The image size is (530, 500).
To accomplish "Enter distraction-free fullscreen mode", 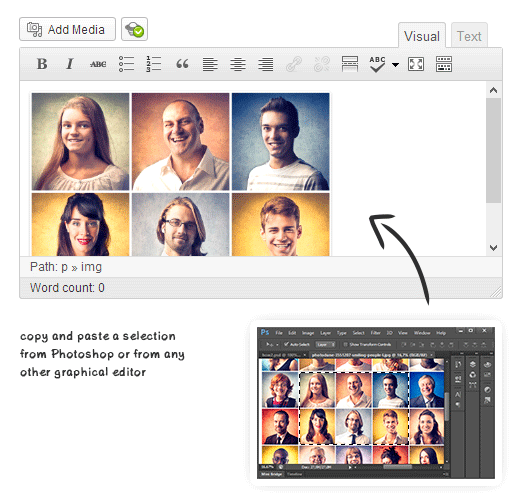I will (x=416, y=64).
